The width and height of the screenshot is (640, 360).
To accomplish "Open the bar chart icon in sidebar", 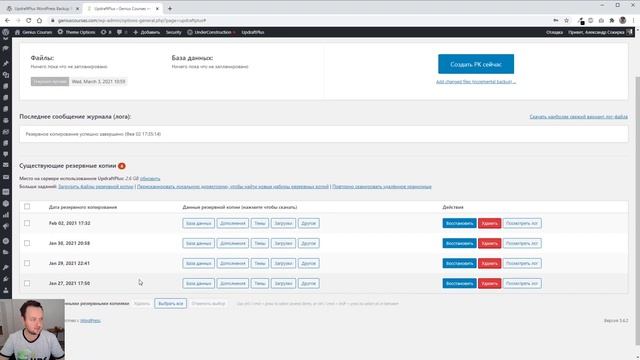I will [6, 215].
